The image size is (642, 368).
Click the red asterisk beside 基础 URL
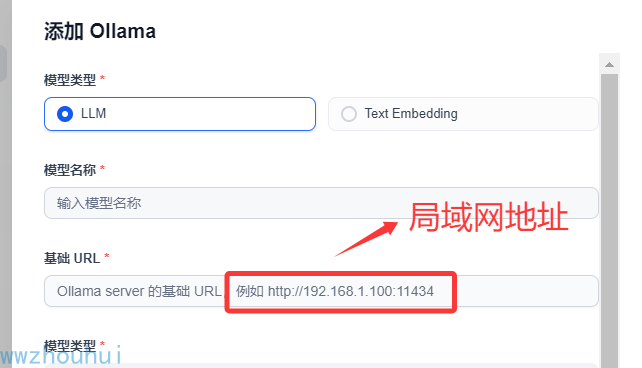tap(107, 256)
